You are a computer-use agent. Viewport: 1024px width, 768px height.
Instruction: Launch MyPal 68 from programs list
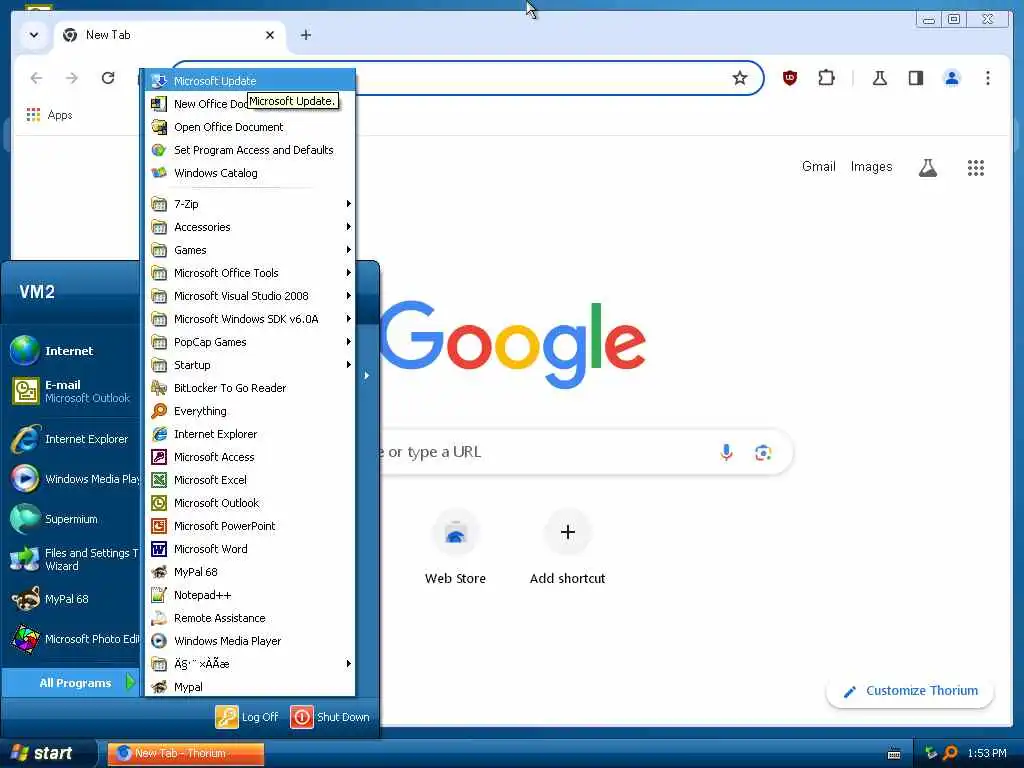250,571
